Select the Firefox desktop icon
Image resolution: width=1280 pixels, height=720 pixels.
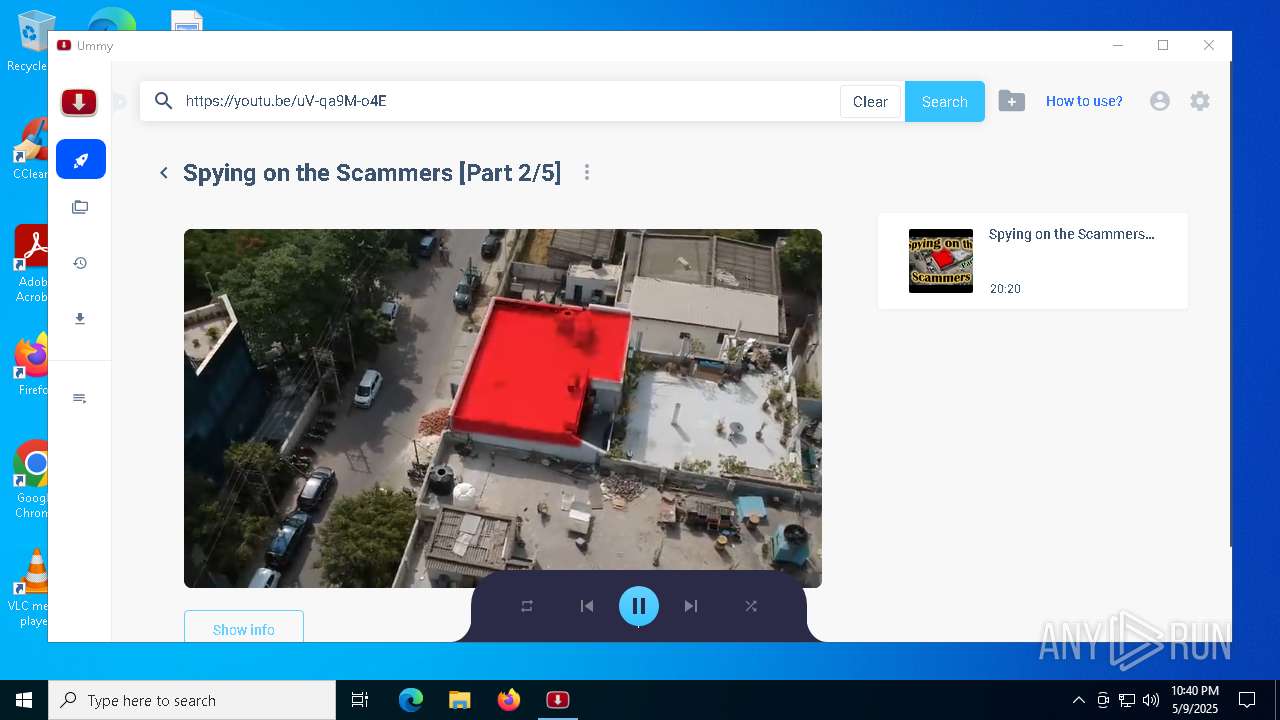[30, 364]
